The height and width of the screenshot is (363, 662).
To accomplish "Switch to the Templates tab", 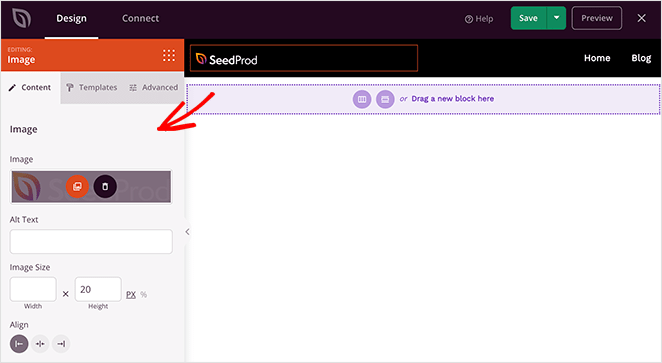I will click(92, 87).
